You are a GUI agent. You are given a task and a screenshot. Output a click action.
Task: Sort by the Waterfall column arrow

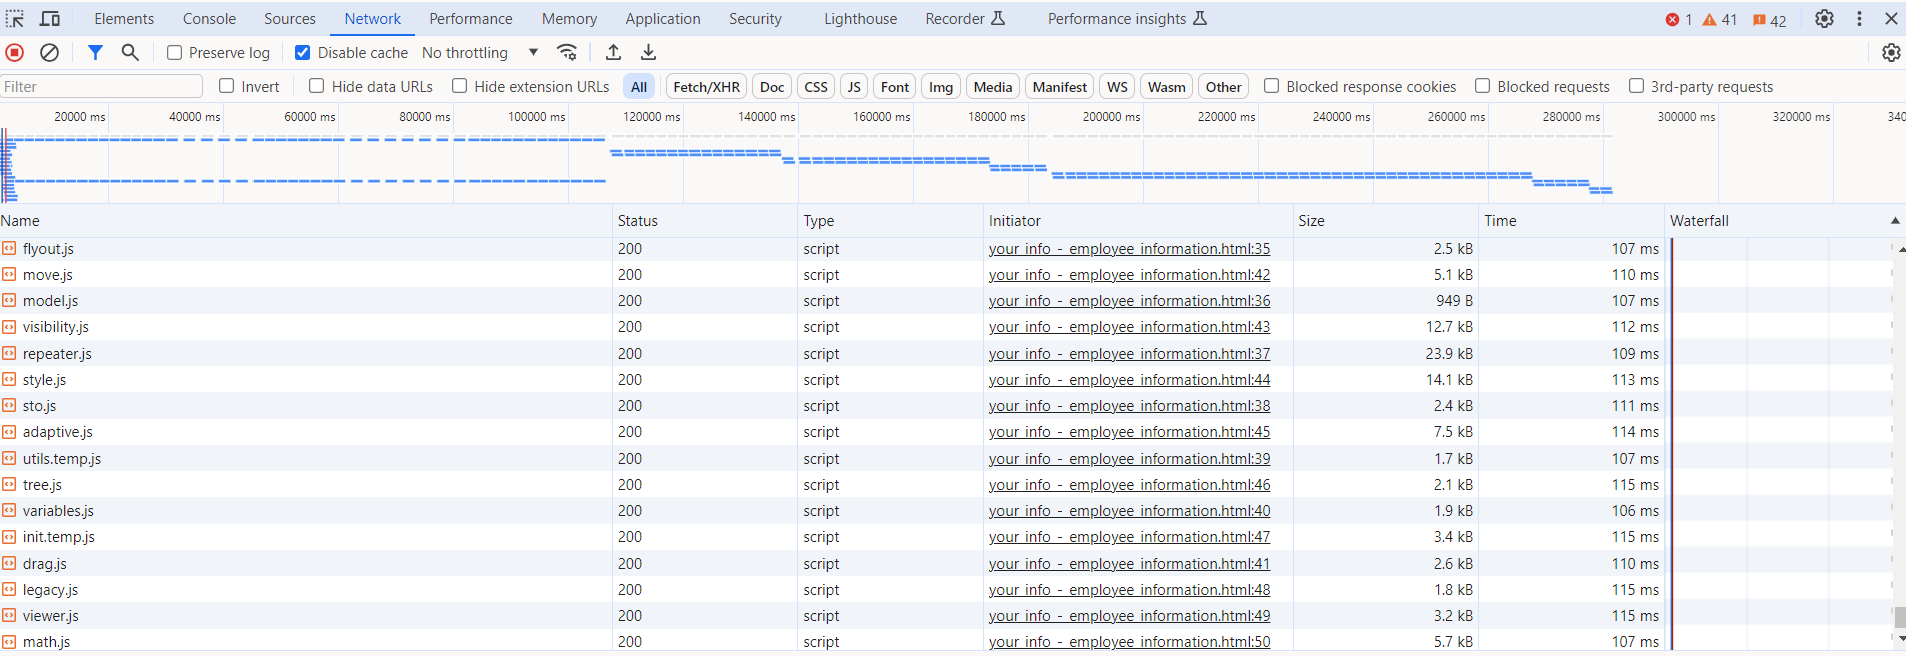[x=1894, y=221]
